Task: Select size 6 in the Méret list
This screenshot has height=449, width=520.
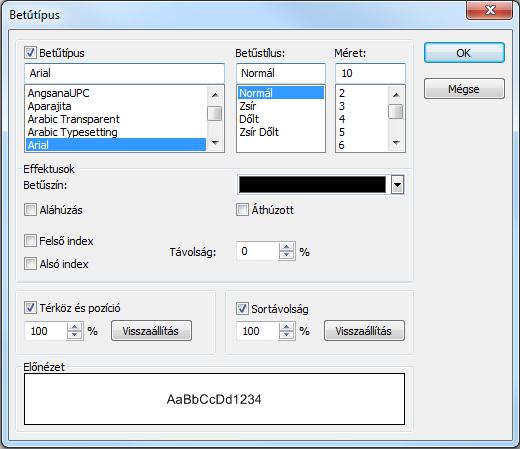Action: [362, 145]
